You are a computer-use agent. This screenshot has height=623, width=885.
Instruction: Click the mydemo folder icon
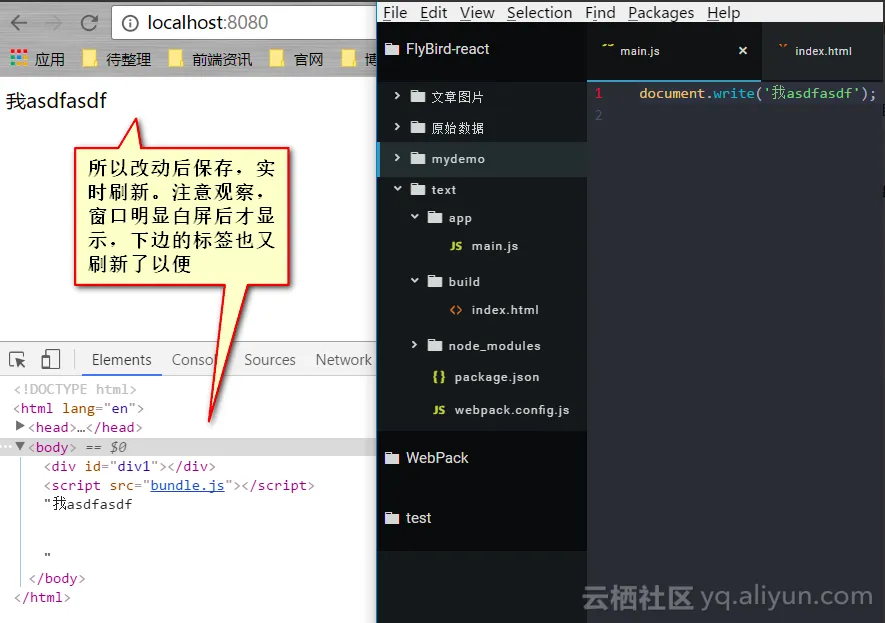418,159
